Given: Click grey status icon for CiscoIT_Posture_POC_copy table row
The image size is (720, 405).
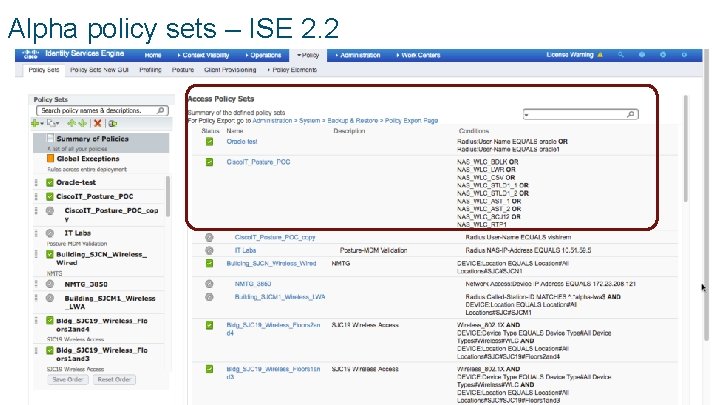Looking at the screenshot, I should (x=209, y=237).
